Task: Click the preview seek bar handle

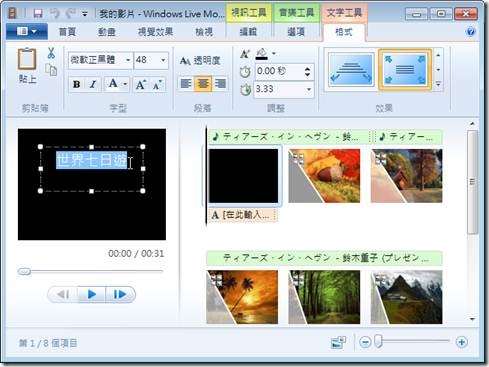Action: click(24, 272)
